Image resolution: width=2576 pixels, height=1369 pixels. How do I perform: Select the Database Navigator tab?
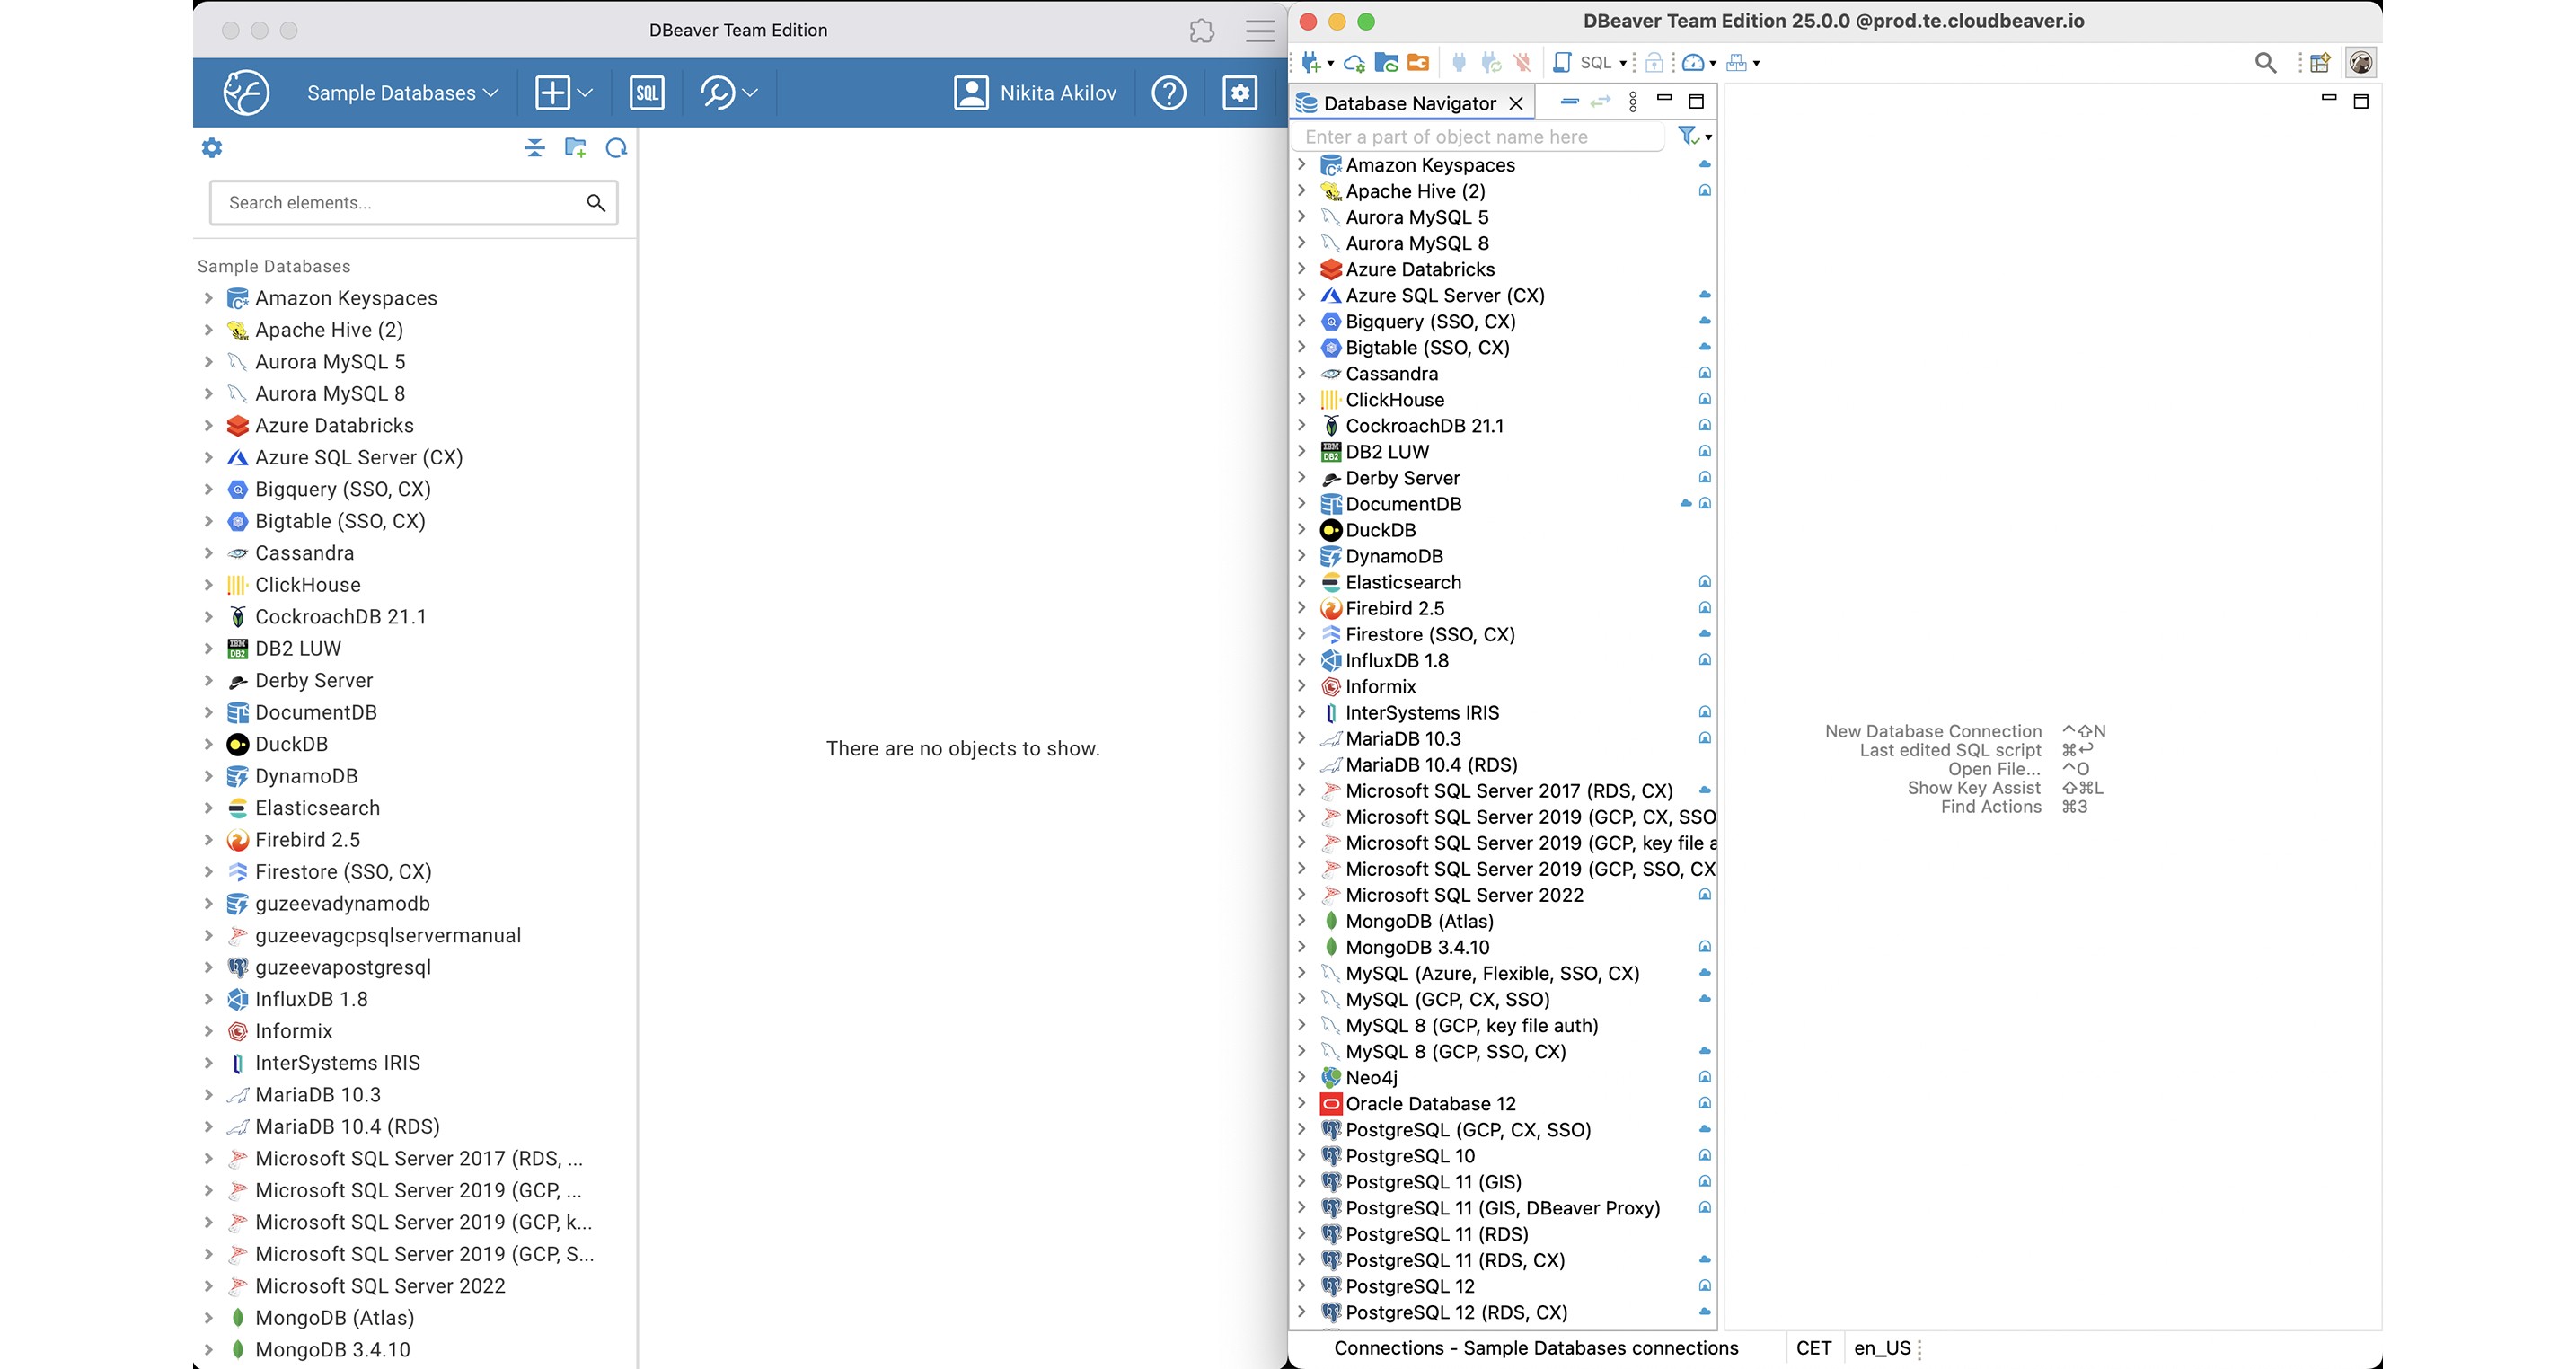coord(1408,103)
